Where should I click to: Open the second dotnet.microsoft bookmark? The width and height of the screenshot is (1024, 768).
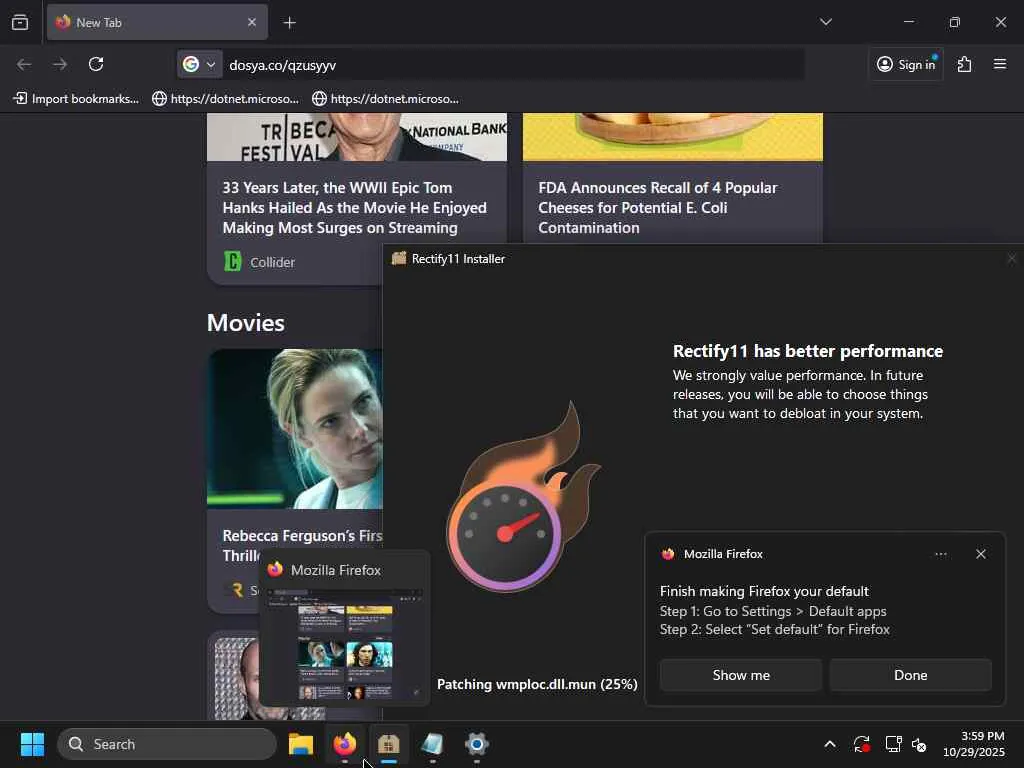tap(385, 99)
